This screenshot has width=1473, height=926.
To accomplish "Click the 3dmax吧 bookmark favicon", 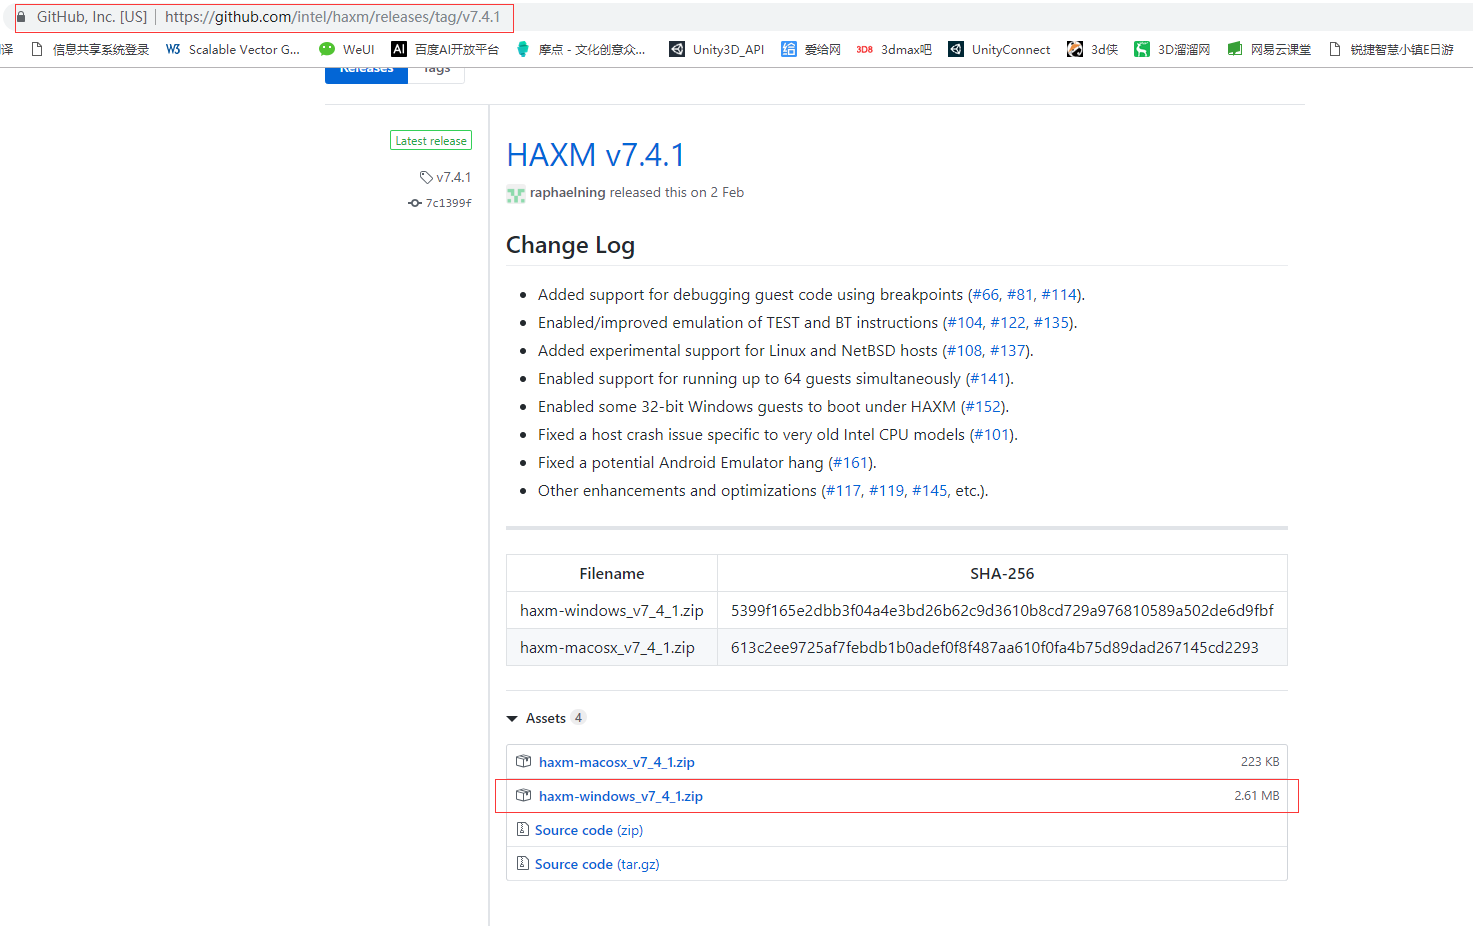I will pyautogui.click(x=864, y=48).
